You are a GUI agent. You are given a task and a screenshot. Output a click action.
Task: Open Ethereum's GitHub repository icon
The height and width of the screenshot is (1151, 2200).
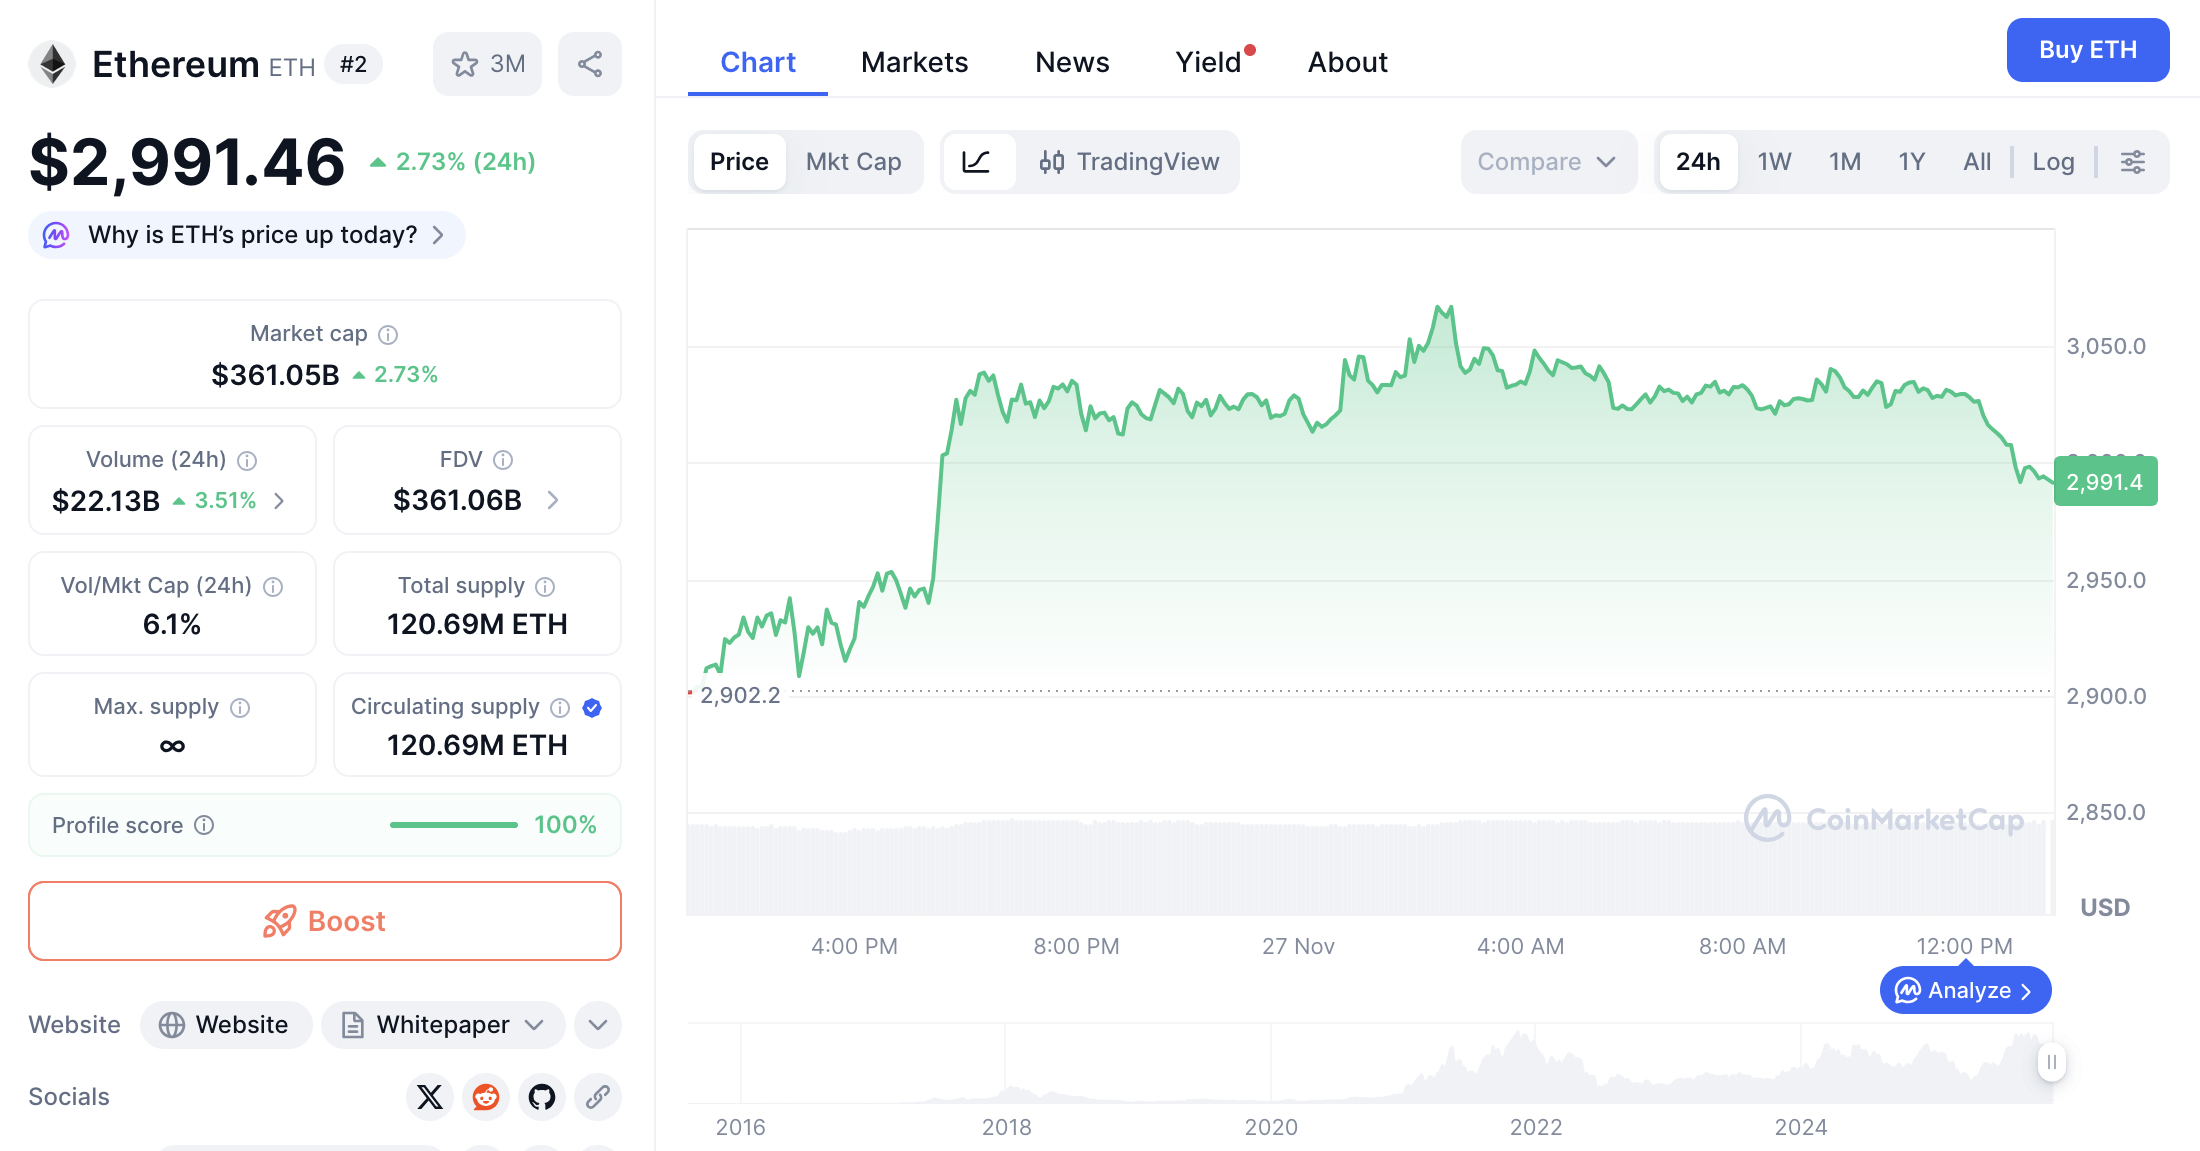tap(541, 1097)
